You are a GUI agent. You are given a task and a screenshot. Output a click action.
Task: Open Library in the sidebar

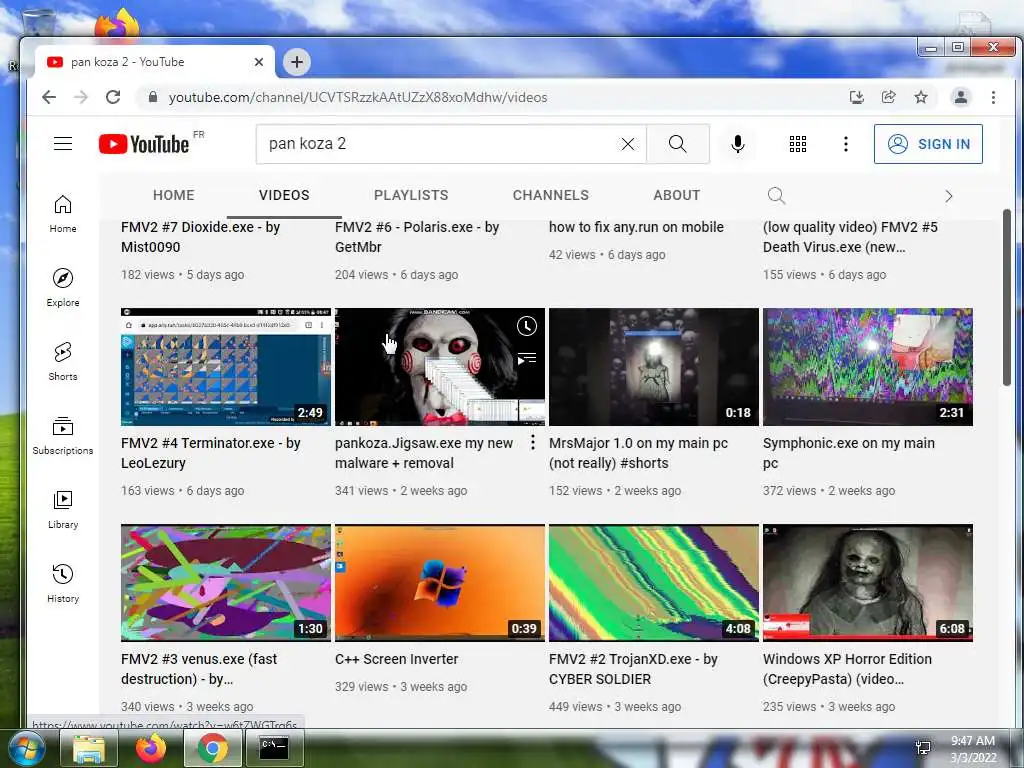coord(63,509)
